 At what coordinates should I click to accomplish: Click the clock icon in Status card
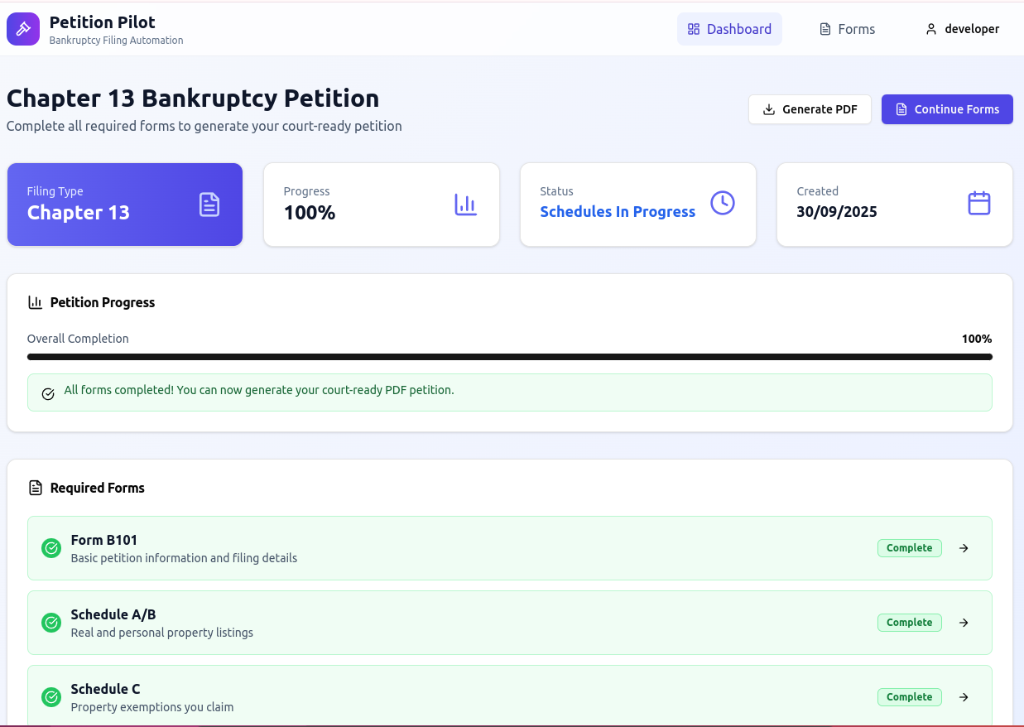tap(722, 202)
